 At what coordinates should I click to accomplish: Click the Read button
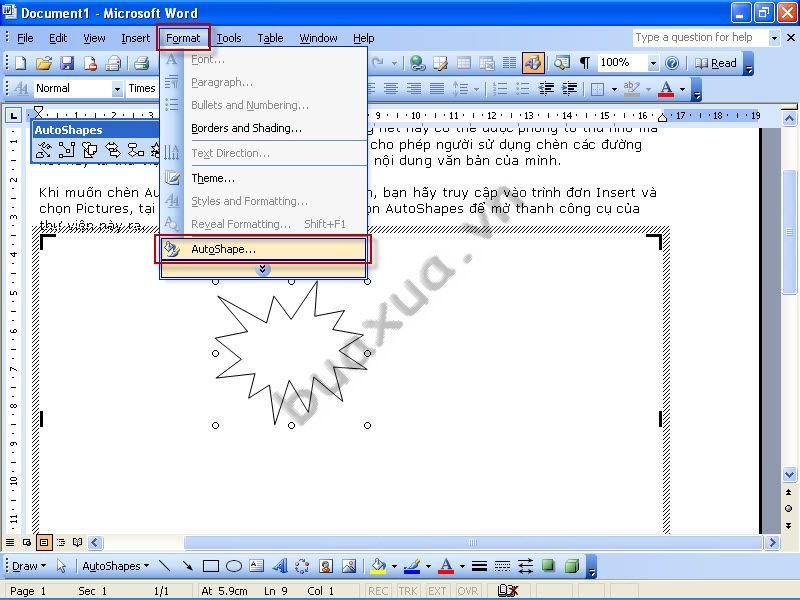tap(716, 63)
